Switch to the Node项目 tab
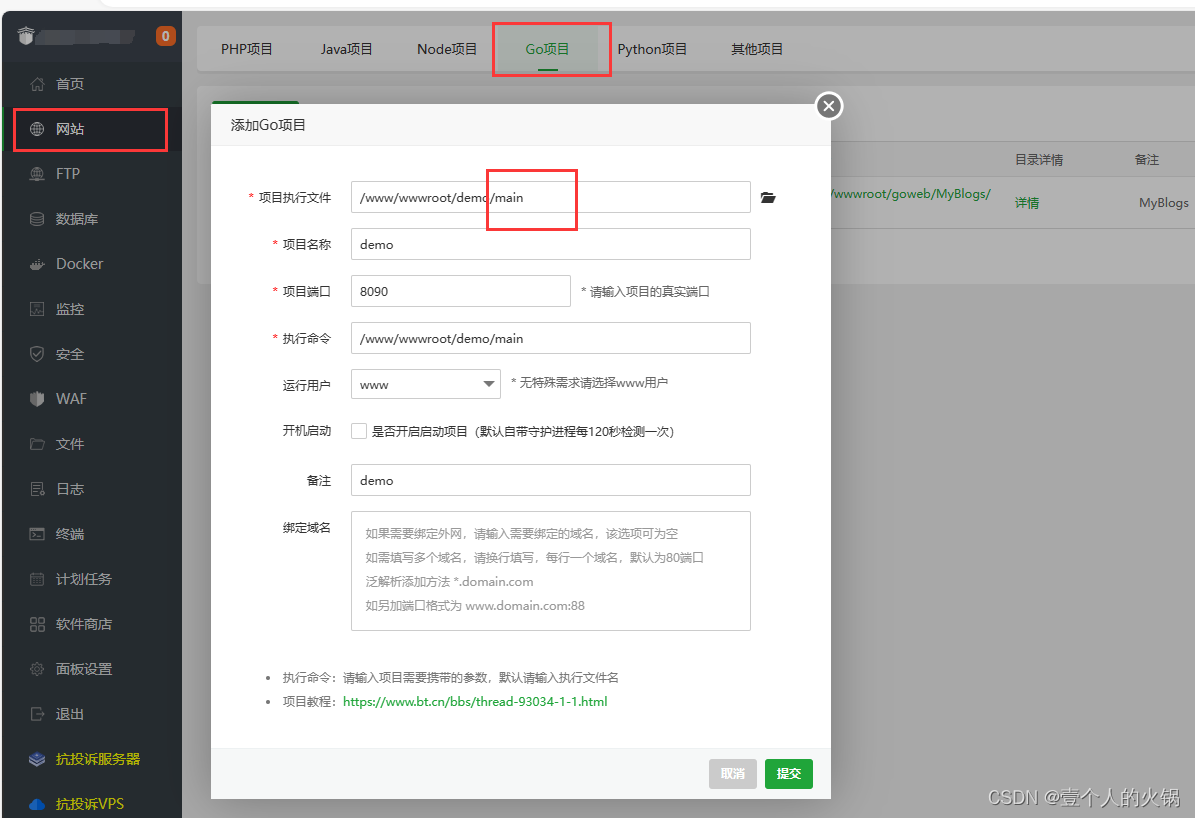The height and width of the screenshot is (818, 1195). click(446, 48)
